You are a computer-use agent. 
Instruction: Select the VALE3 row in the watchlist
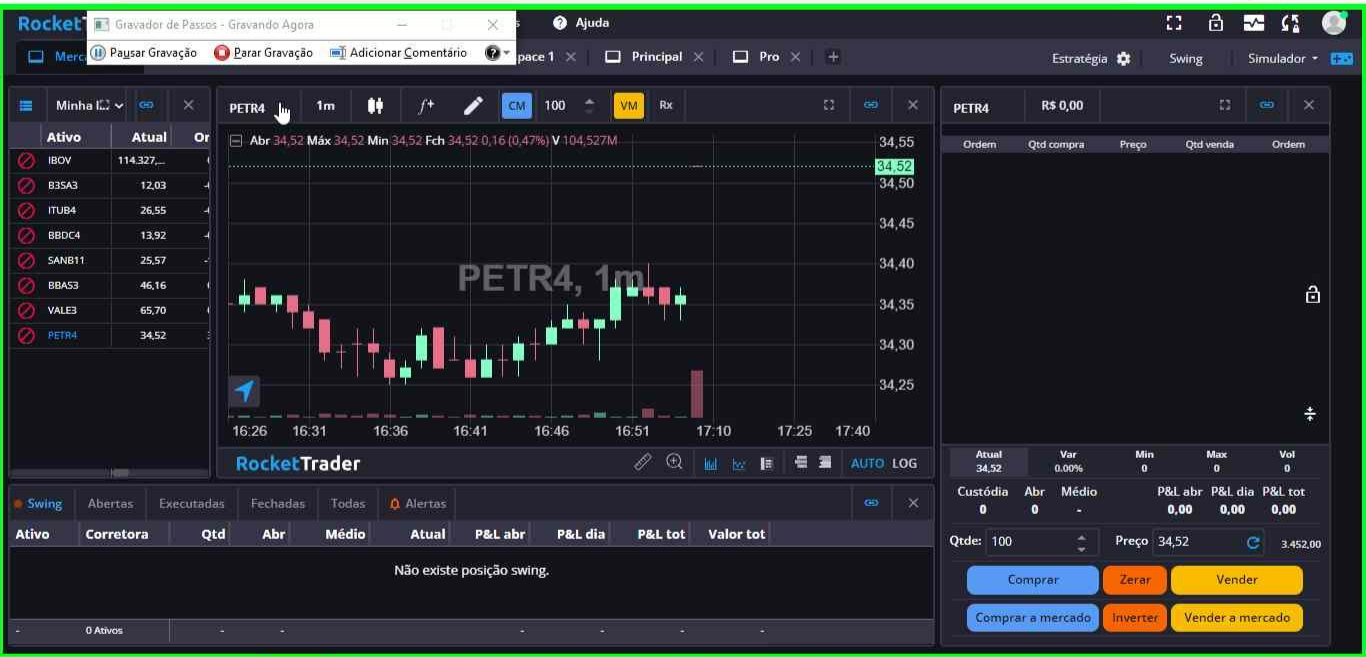pos(110,310)
